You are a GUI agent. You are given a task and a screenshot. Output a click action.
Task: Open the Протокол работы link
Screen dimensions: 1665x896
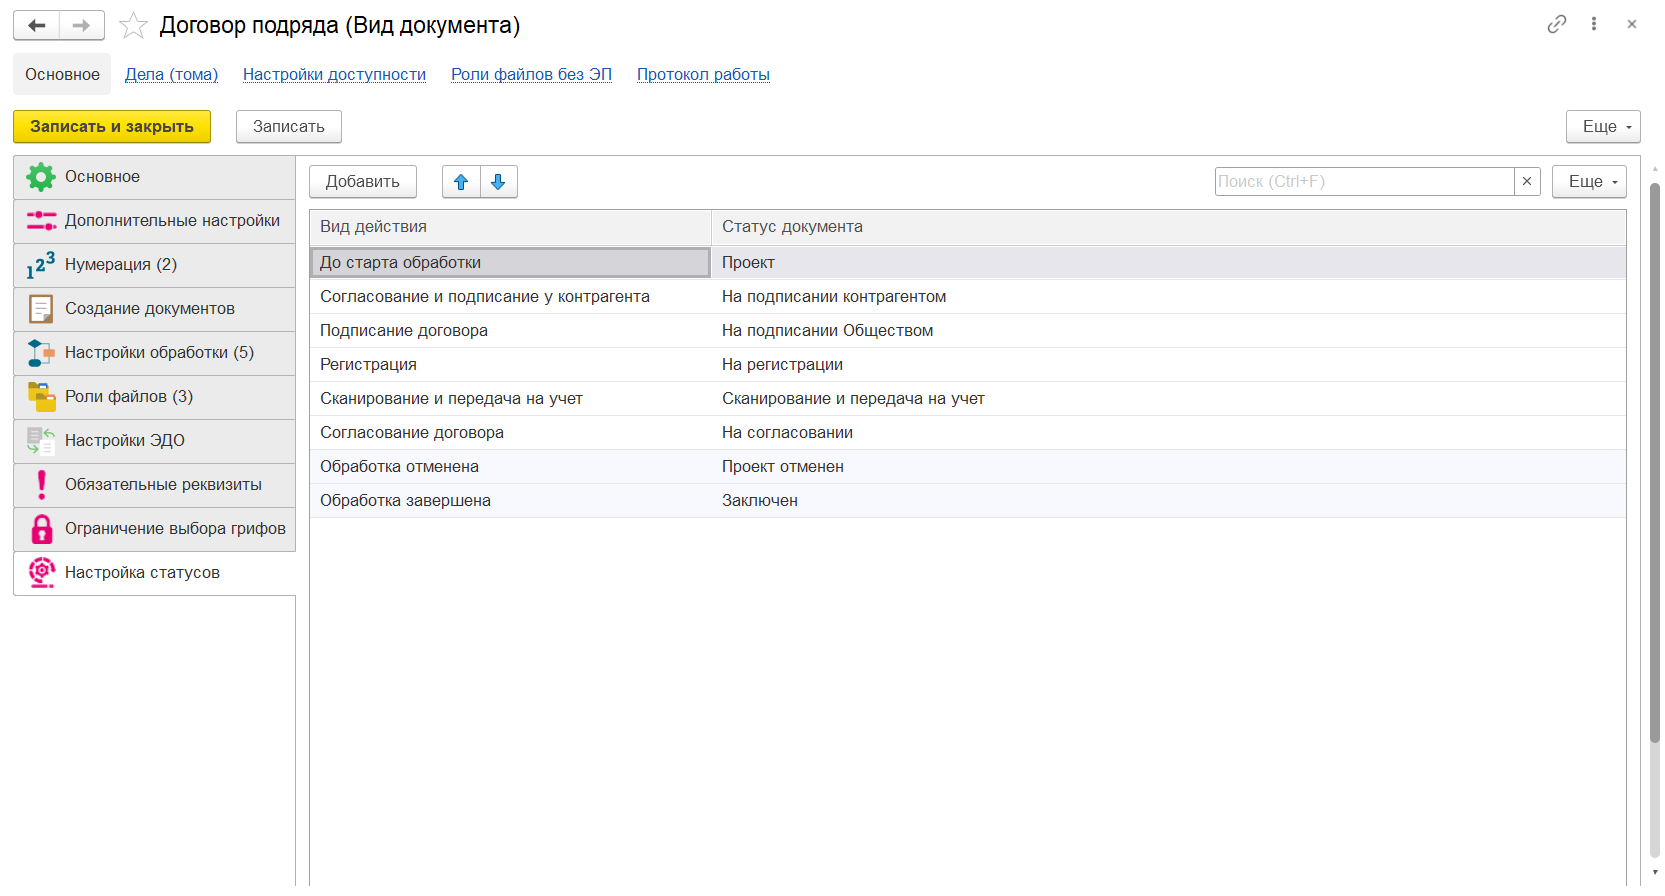(x=703, y=75)
